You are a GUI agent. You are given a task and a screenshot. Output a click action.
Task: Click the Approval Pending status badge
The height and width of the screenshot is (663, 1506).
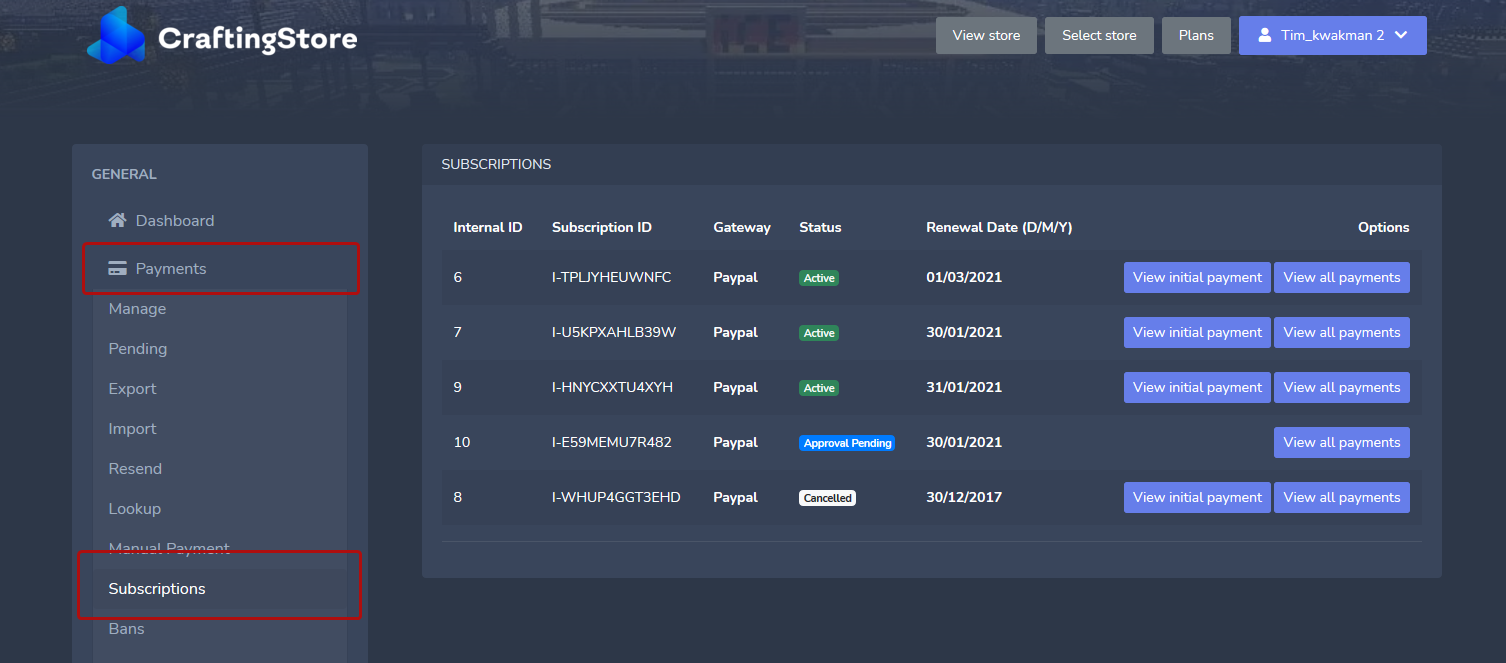(x=847, y=443)
